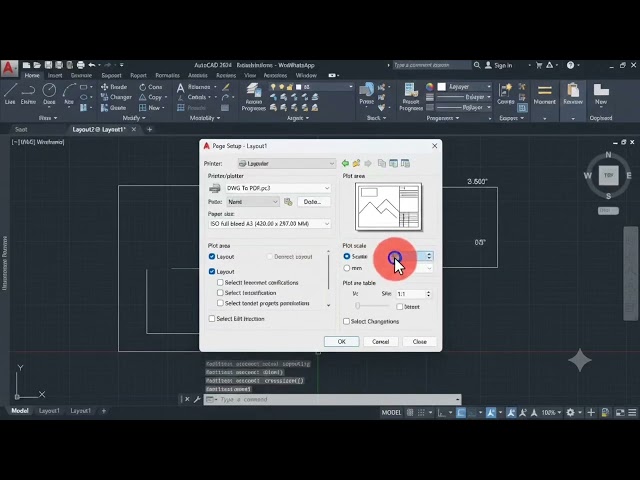The image size is (640, 480).
Task: Click the Close button in dialog footer
Action: (x=419, y=342)
